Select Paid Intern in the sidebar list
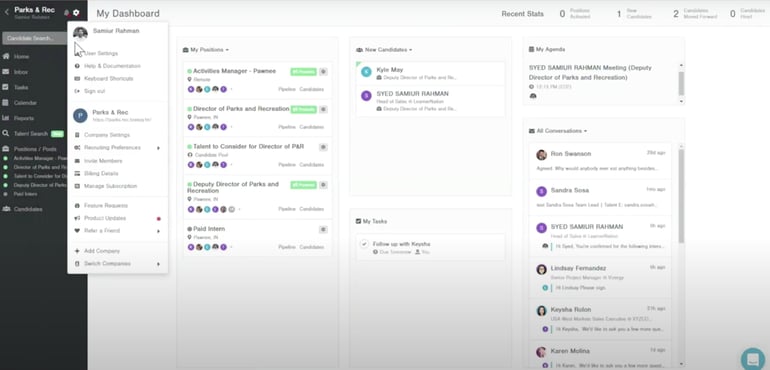 coord(25,194)
